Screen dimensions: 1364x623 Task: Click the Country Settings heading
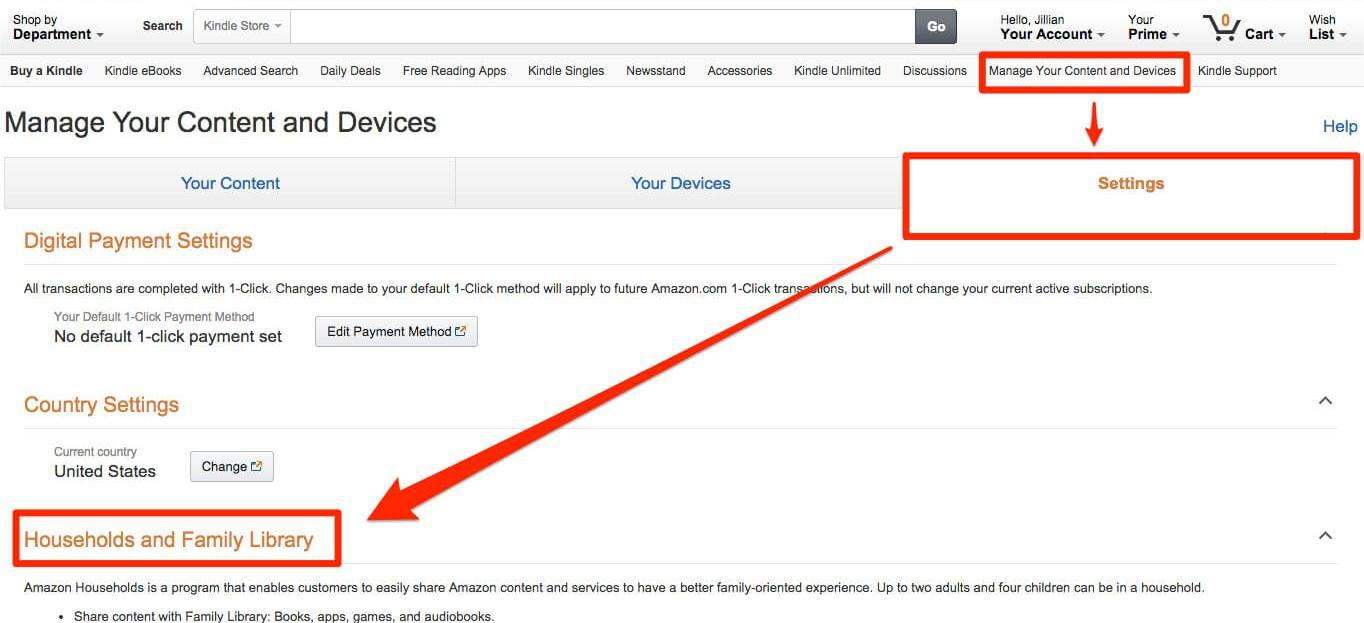[x=102, y=405]
